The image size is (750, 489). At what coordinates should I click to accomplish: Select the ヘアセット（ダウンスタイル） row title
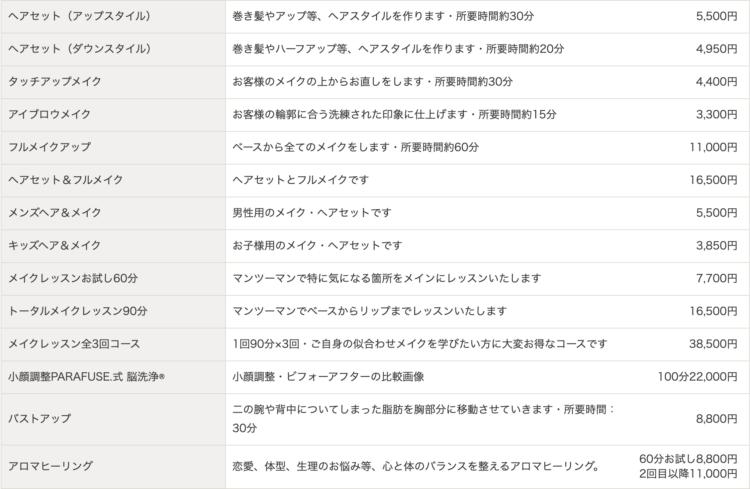click(79, 49)
